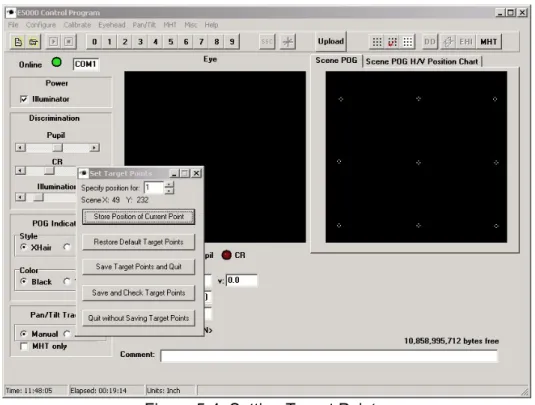Image resolution: width=535 pixels, height=405 pixels.
Task: Click the v: 0.0 value field
Action: [x=242, y=280]
